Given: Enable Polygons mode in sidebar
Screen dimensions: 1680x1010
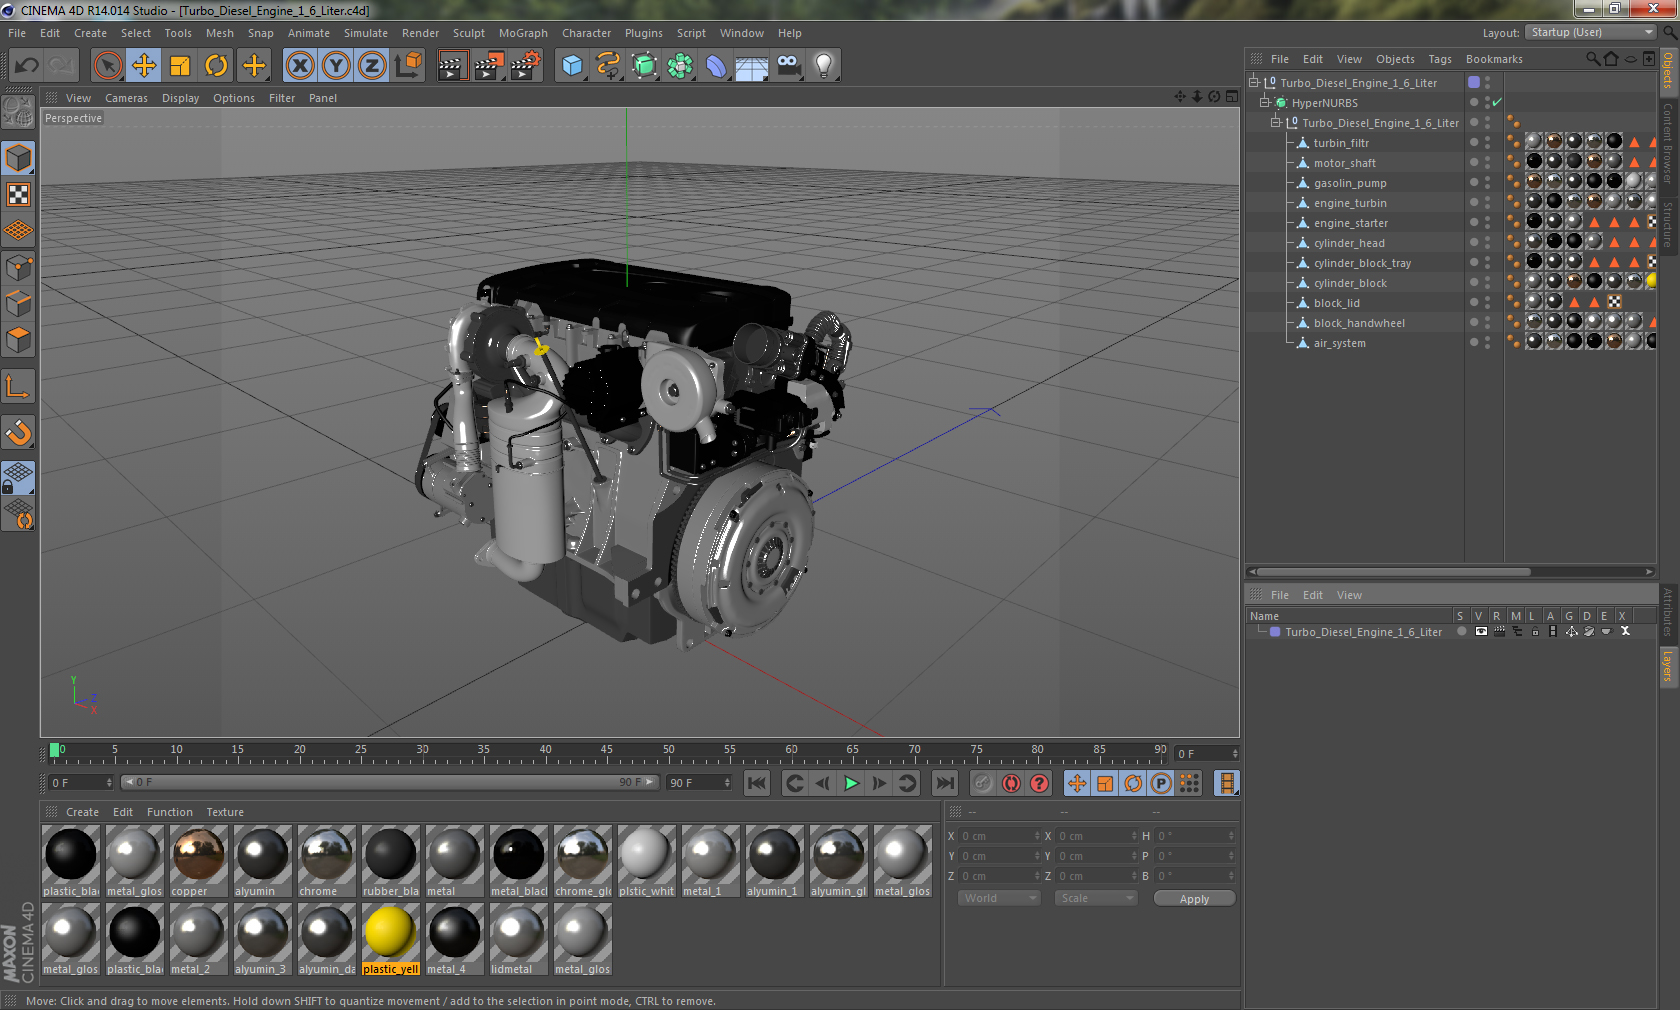Looking at the screenshot, I should coord(18,340).
